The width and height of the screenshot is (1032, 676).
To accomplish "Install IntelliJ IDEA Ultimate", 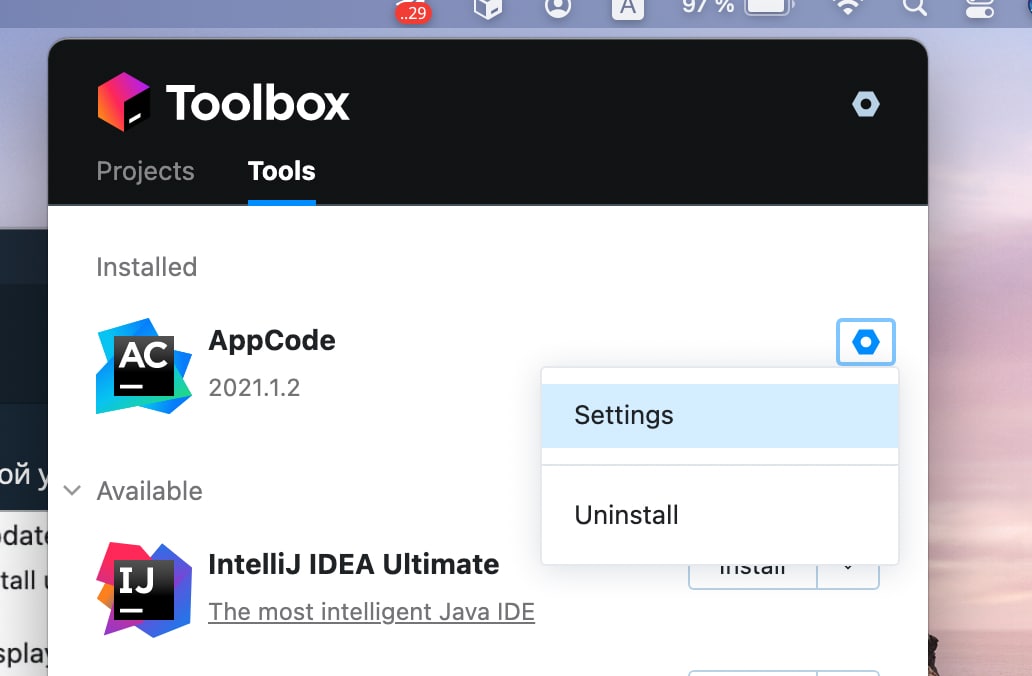I will (x=752, y=571).
